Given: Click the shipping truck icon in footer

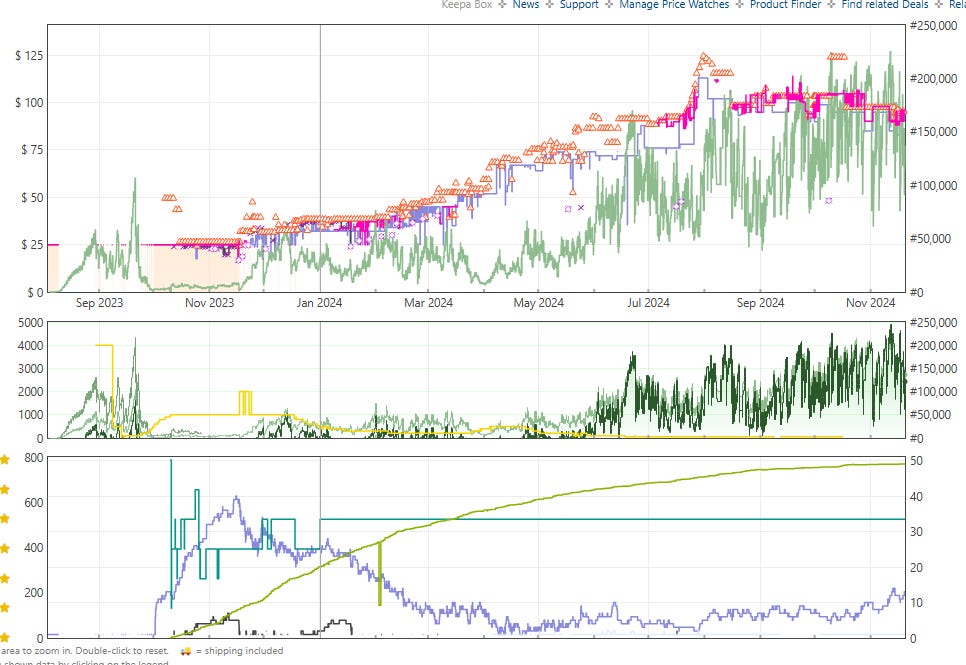Looking at the screenshot, I should pos(185,651).
